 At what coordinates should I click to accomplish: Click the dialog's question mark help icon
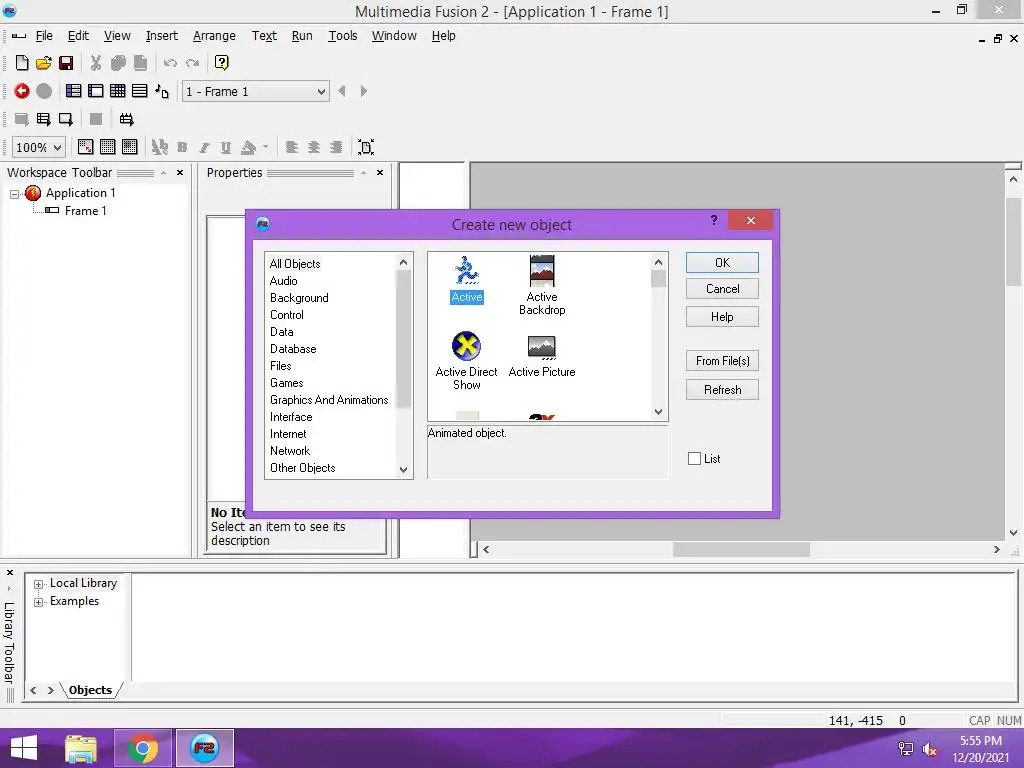pyautogui.click(x=714, y=220)
